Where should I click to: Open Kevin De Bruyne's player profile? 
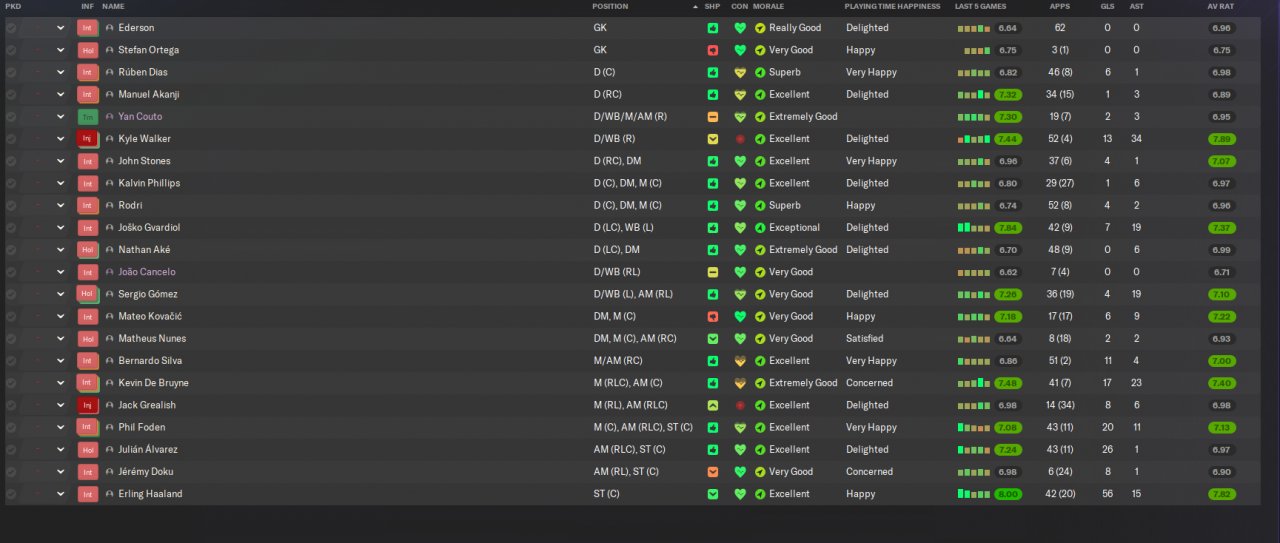pyautogui.click(x=153, y=383)
